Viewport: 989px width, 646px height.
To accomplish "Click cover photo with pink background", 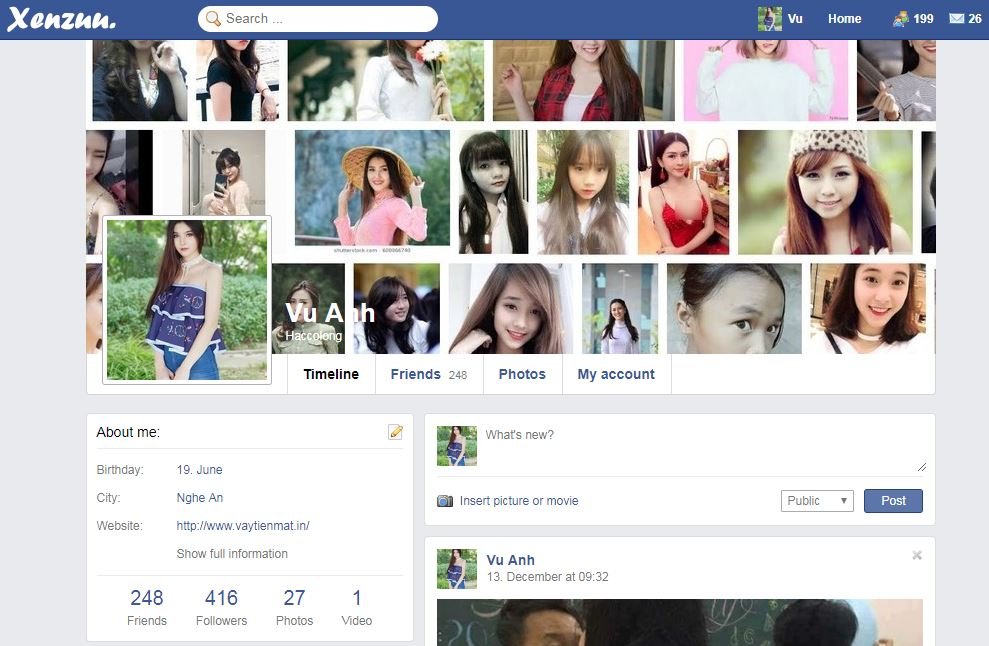I will click(x=766, y=80).
